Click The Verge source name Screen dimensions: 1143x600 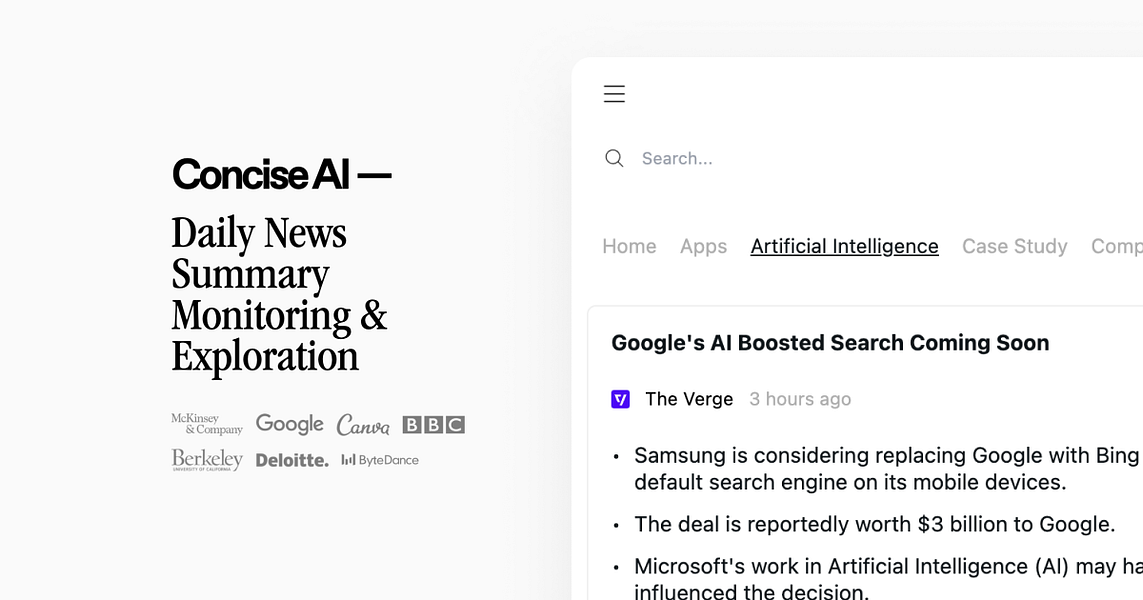click(689, 399)
